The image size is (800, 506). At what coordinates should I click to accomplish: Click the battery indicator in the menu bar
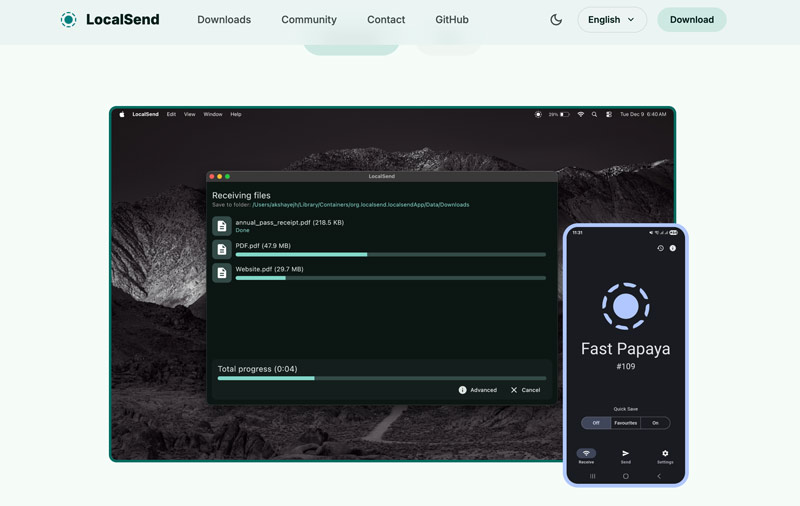[559, 114]
